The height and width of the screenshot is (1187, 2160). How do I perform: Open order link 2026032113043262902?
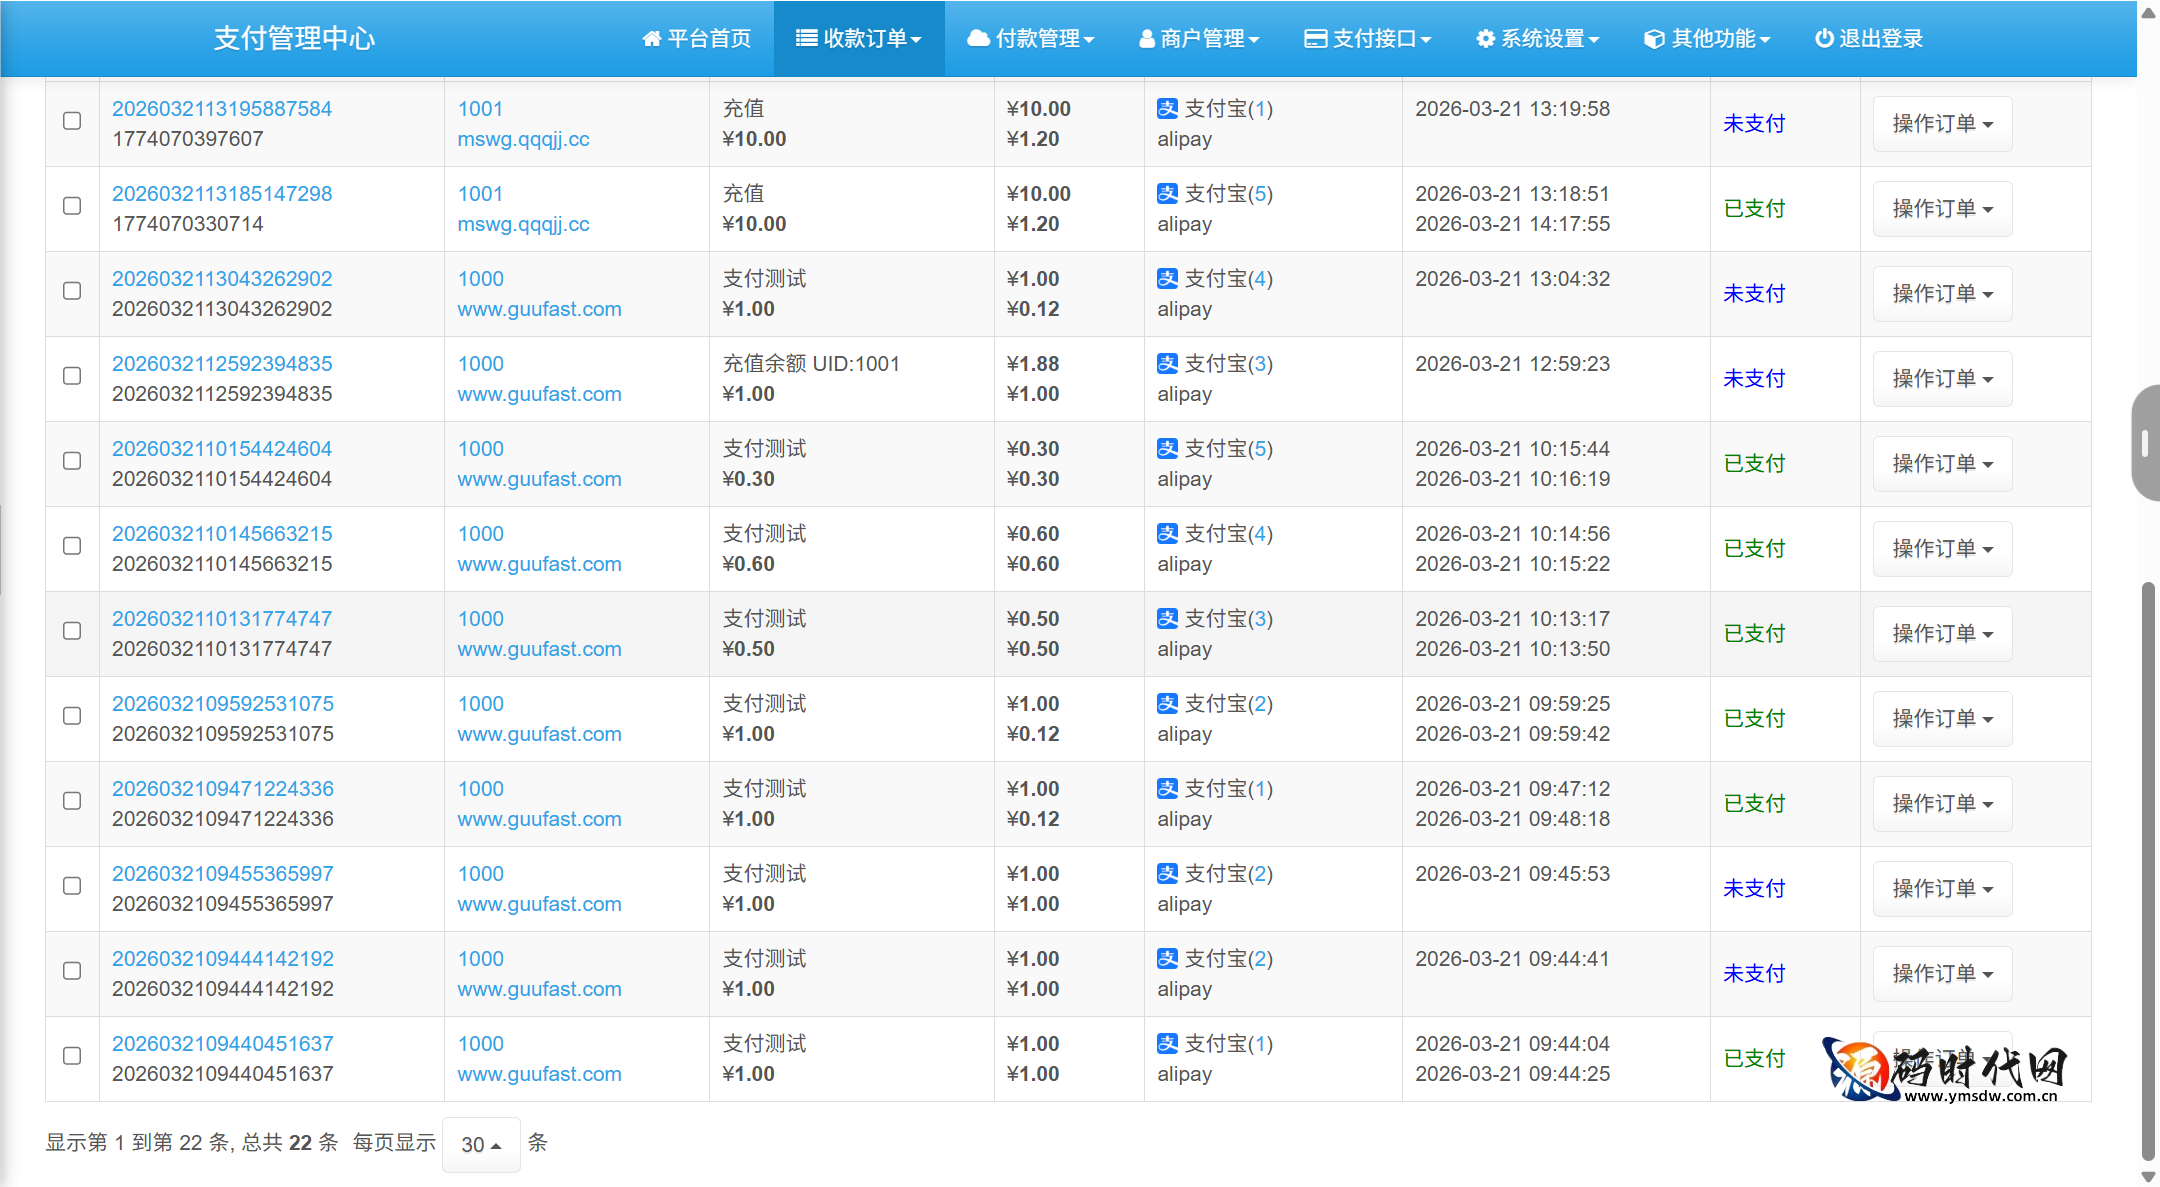[x=222, y=279]
